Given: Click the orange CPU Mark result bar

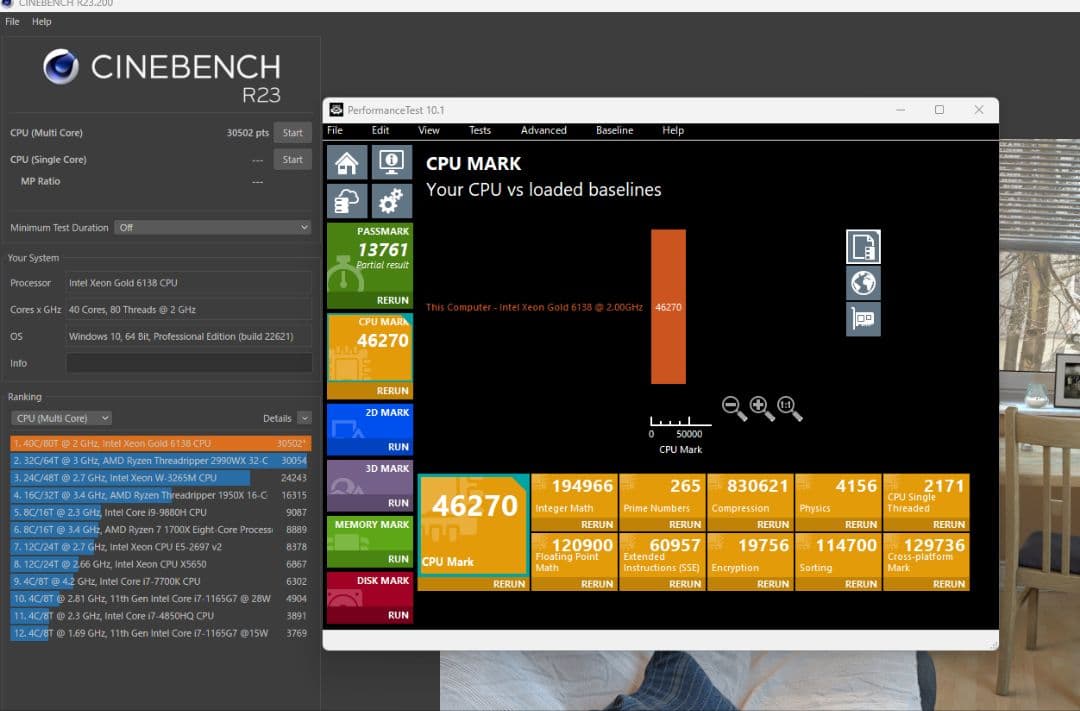Looking at the screenshot, I should (668, 306).
